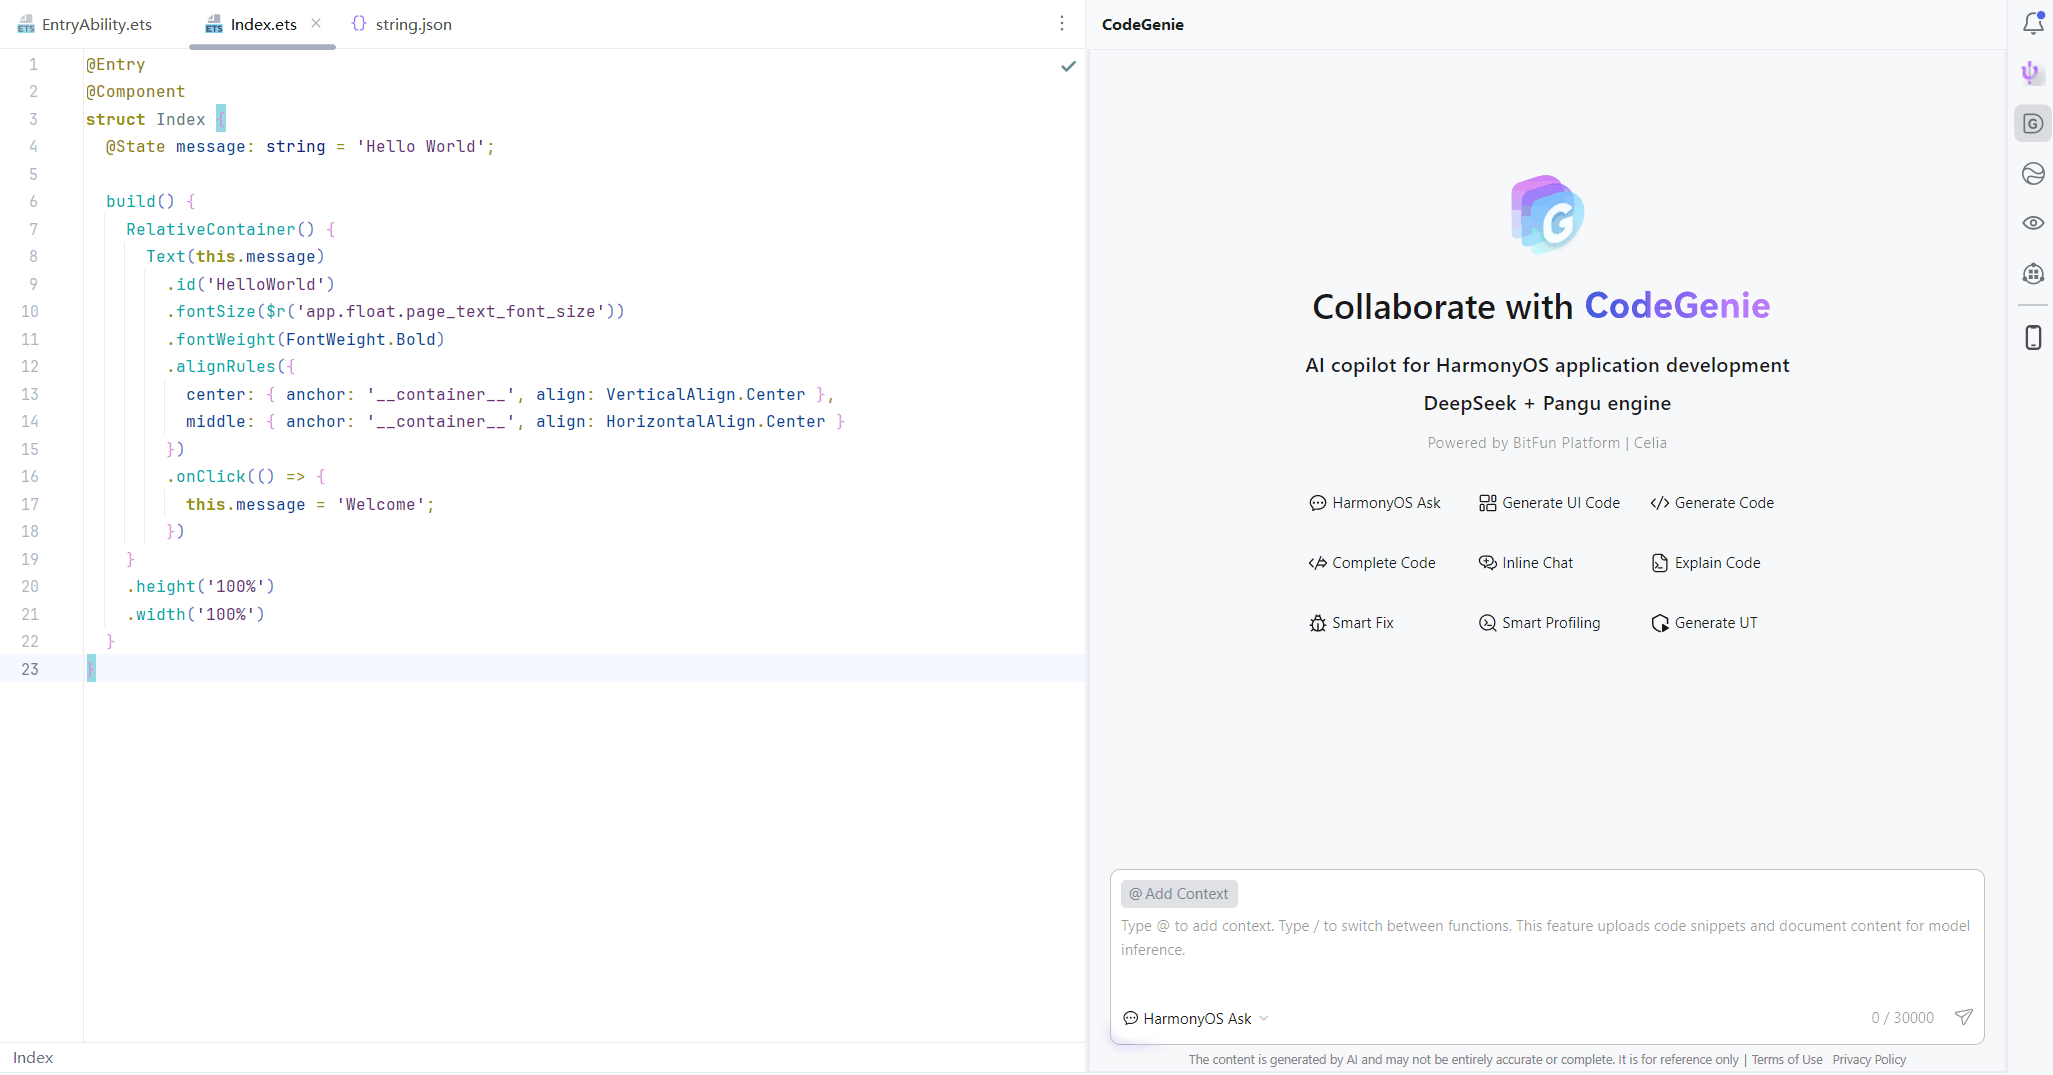
Task: Click the editor tabs more options icon
Action: 1062,24
